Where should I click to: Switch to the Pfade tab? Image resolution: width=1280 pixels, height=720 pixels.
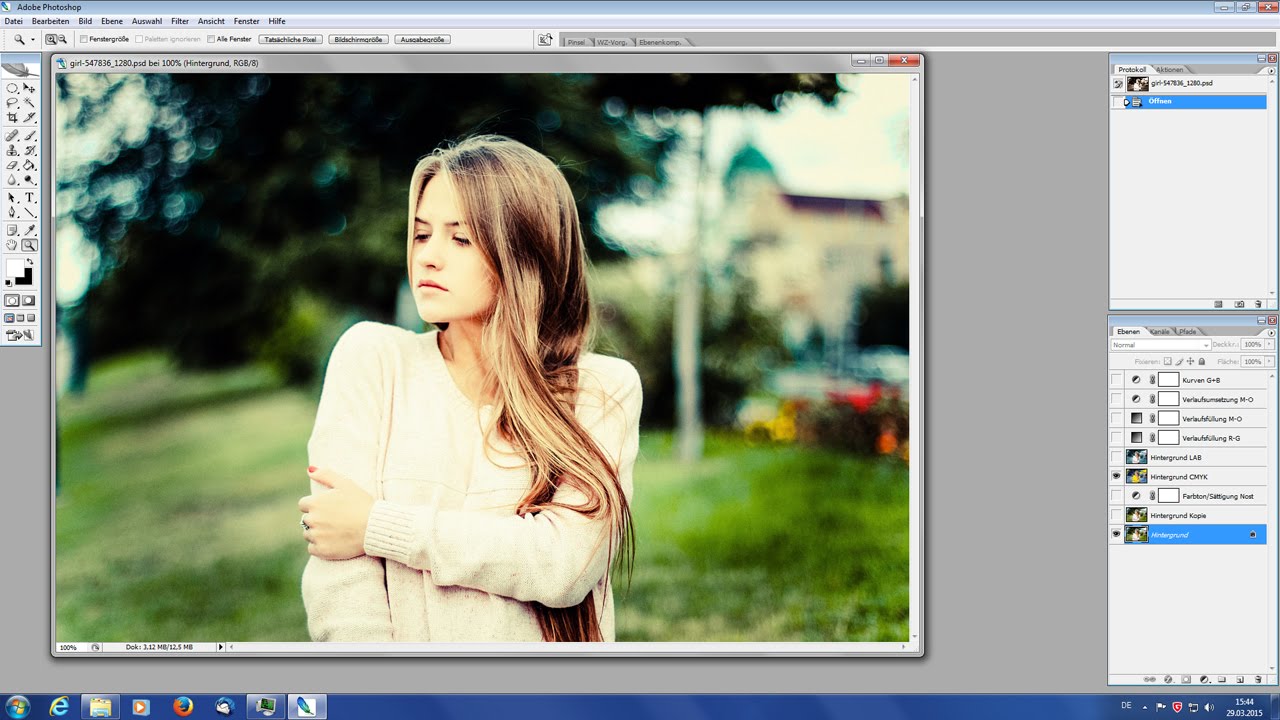click(1187, 331)
